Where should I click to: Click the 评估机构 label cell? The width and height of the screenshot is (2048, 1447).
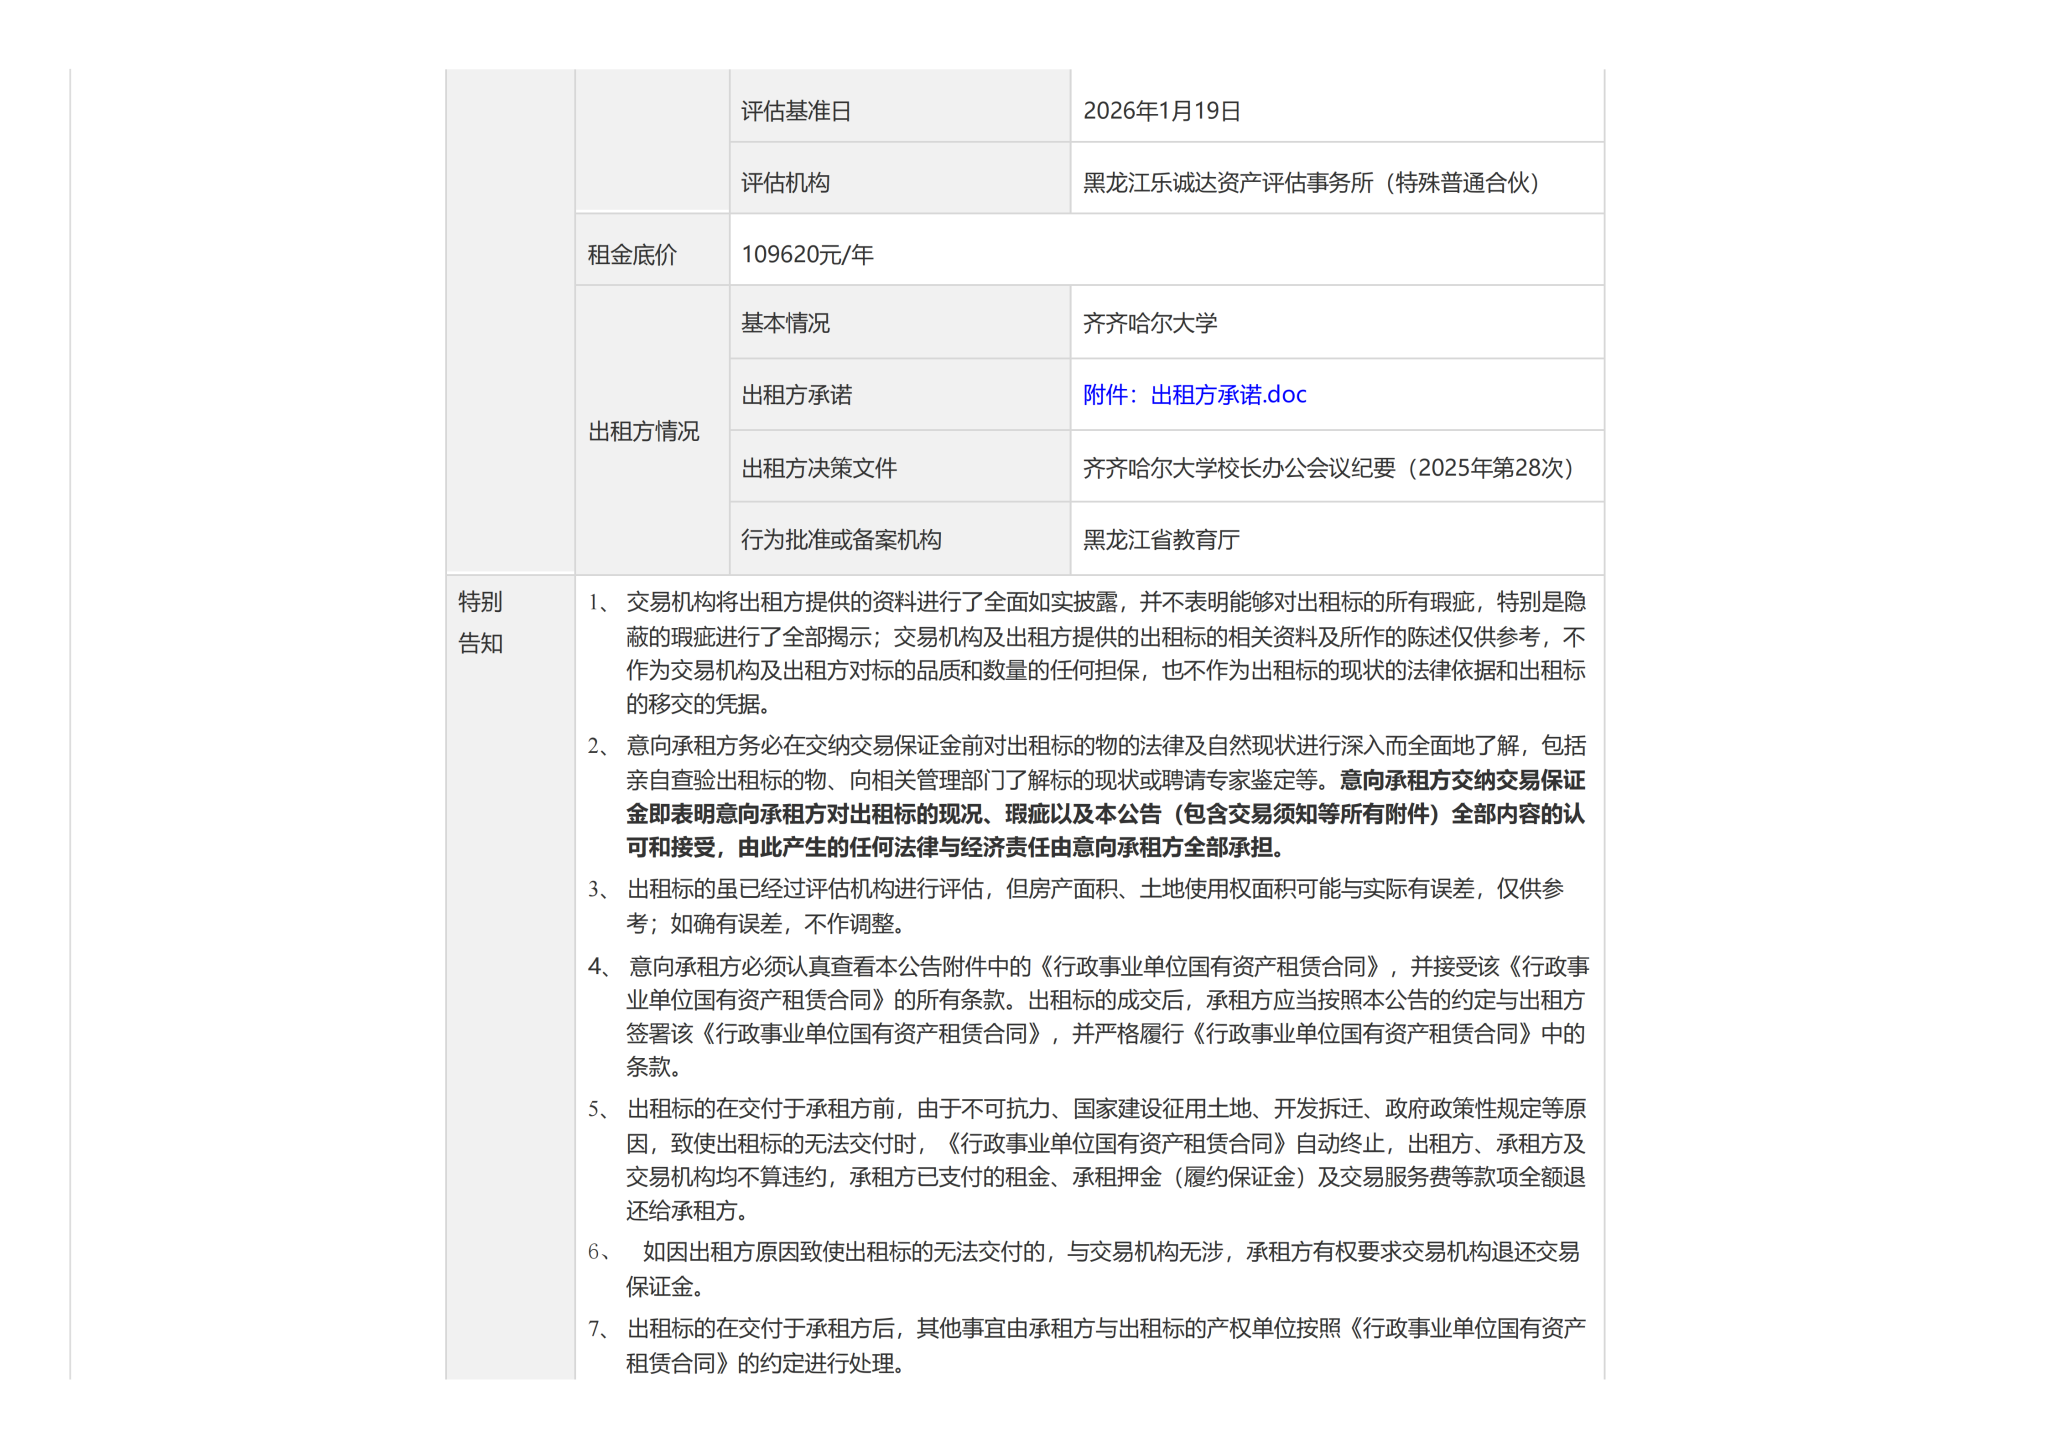click(x=785, y=183)
